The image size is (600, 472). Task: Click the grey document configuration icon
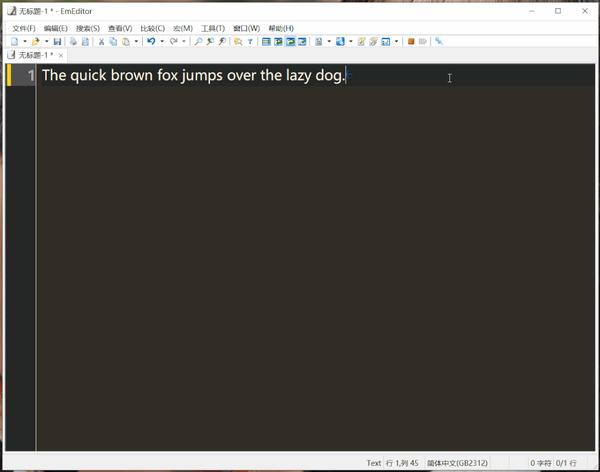(318, 42)
